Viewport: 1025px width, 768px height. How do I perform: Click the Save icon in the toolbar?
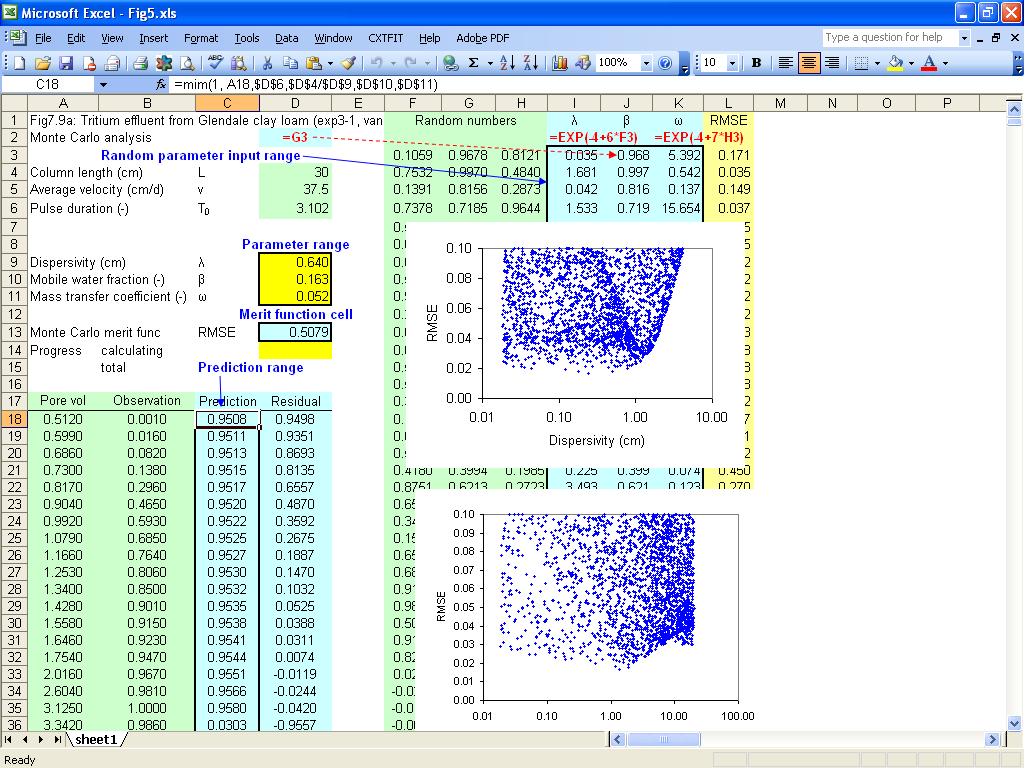pyautogui.click(x=66, y=63)
